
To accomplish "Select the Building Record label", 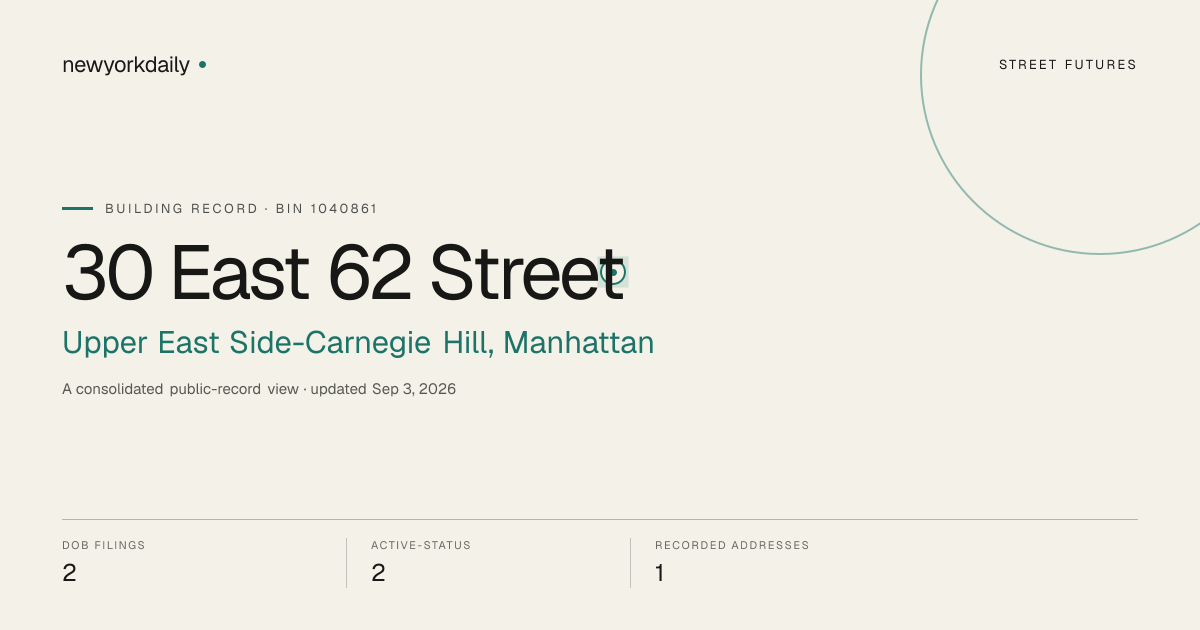I will 182,209.
